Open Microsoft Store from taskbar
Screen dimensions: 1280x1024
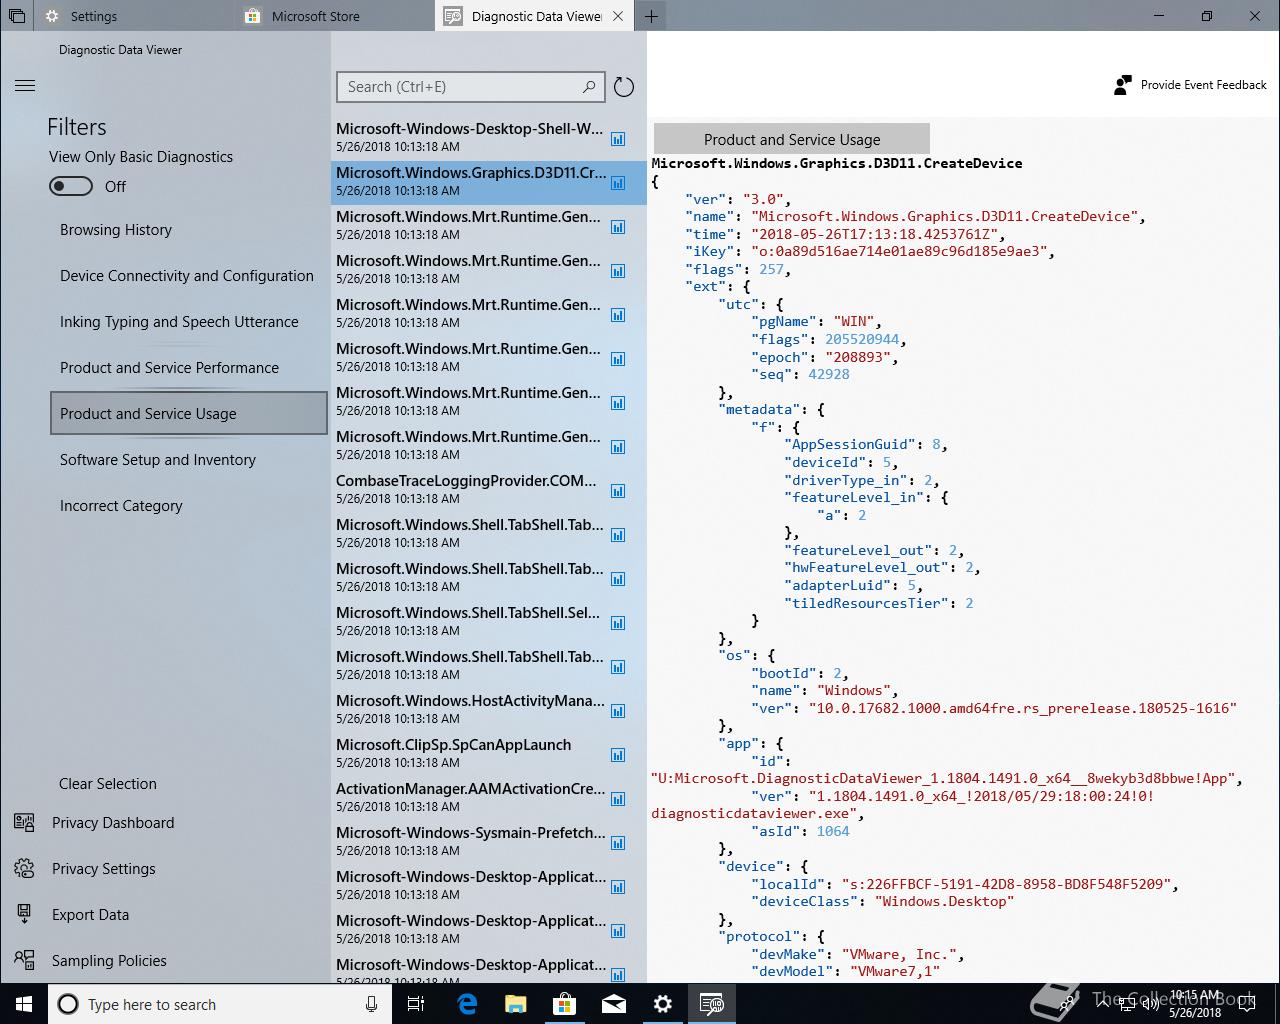[565, 1004]
